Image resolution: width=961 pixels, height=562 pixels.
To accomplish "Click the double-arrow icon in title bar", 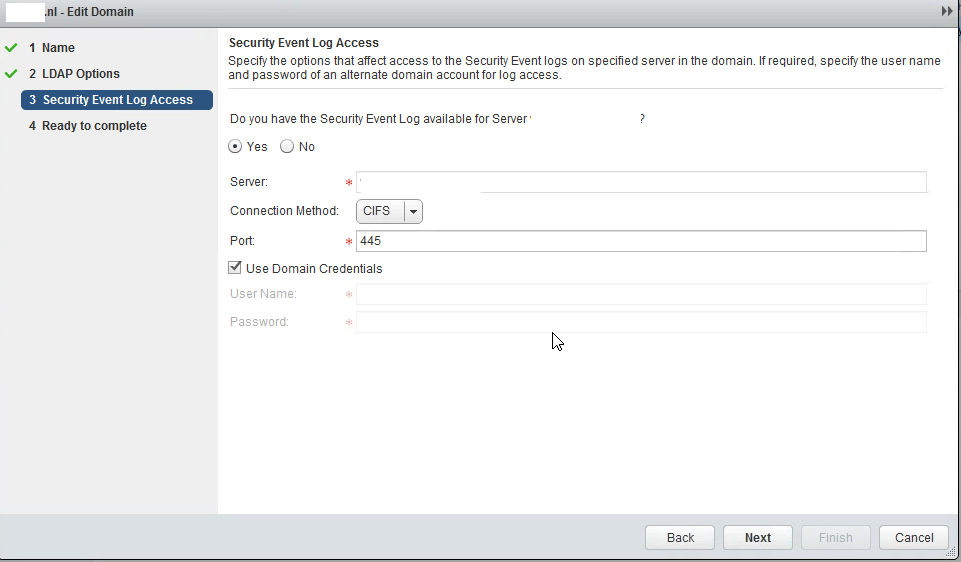I will tap(946, 12).
